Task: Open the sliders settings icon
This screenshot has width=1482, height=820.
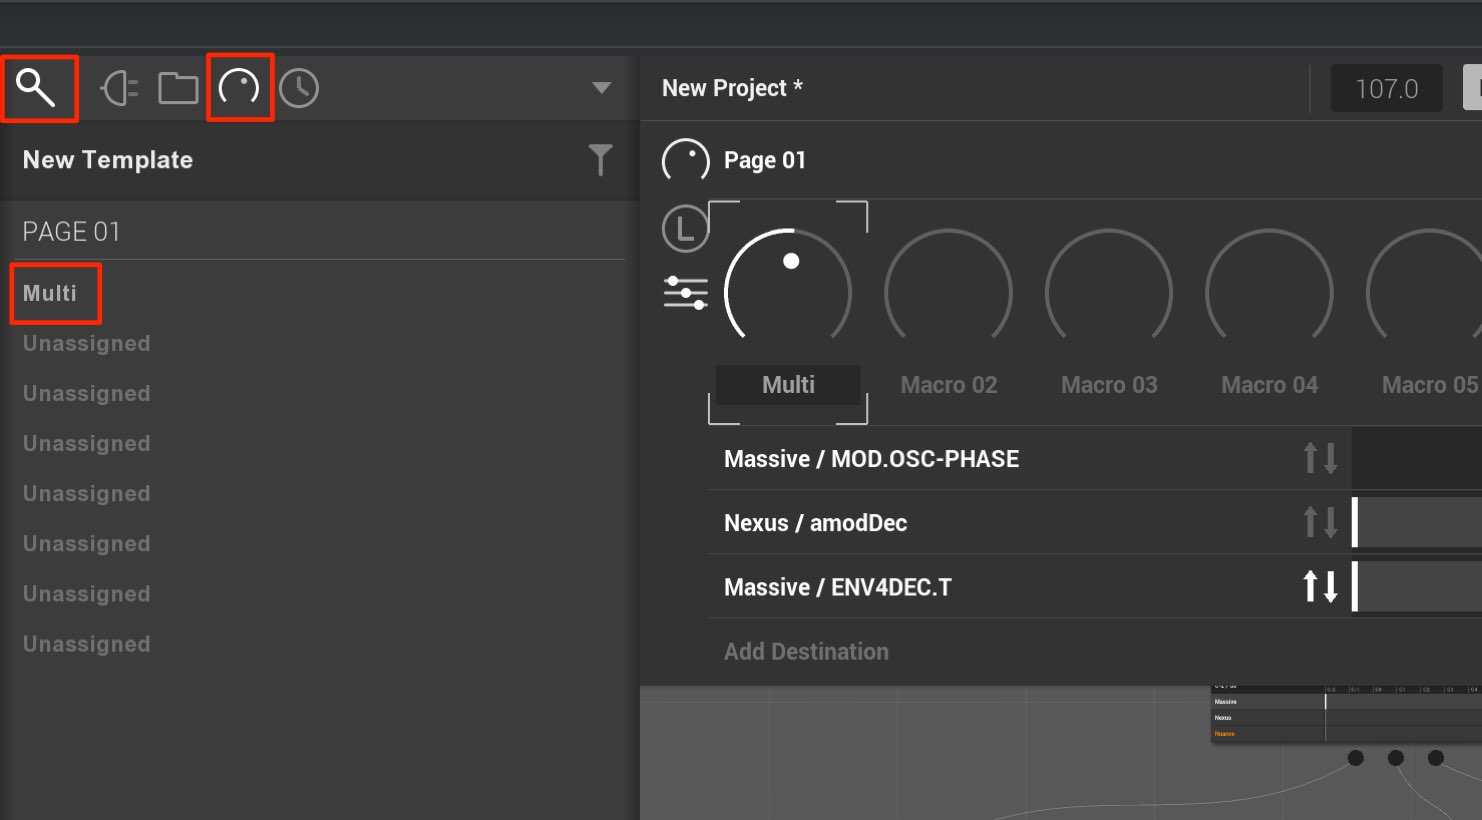Action: (x=686, y=293)
